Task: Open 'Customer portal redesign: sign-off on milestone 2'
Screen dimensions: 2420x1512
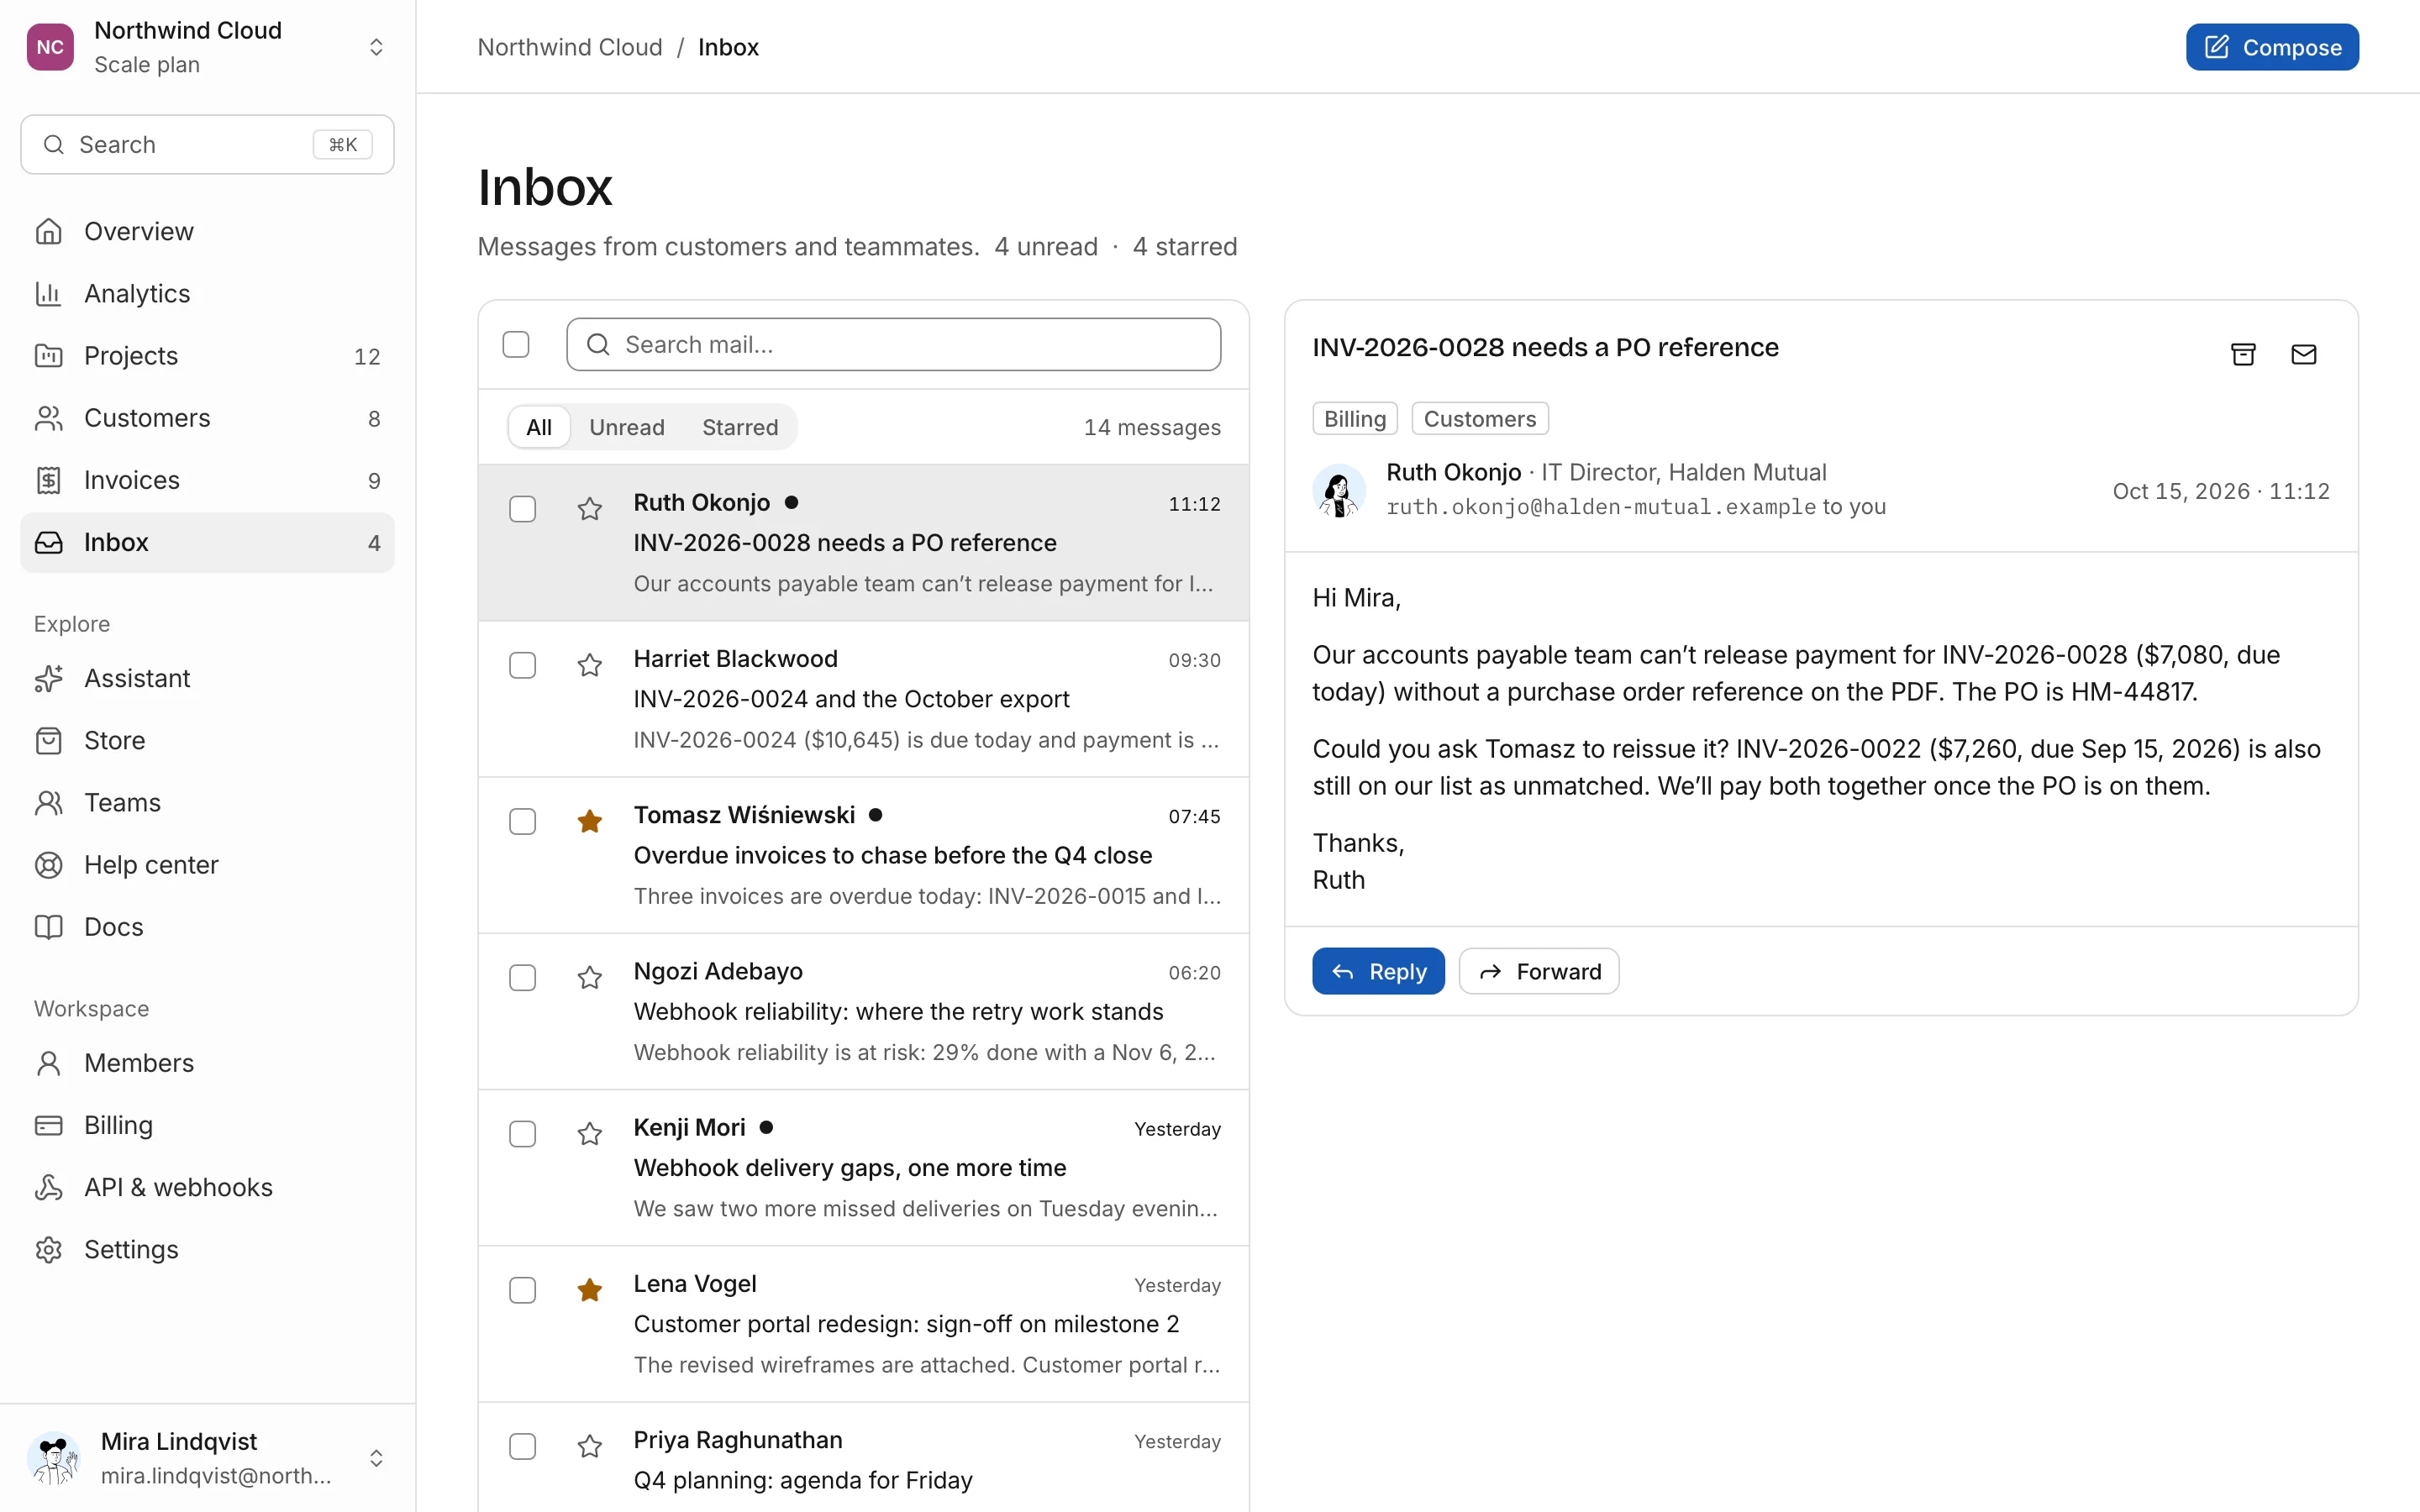Action: tap(864, 1324)
